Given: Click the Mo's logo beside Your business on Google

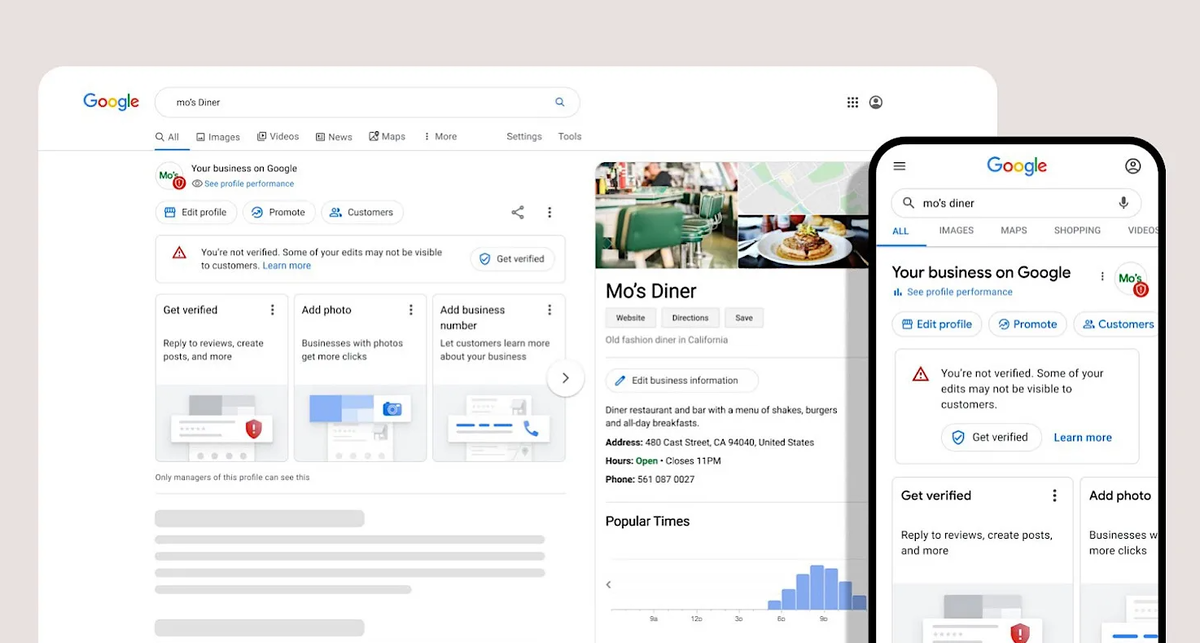Looking at the screenshot, I should (x=170, y=176).
